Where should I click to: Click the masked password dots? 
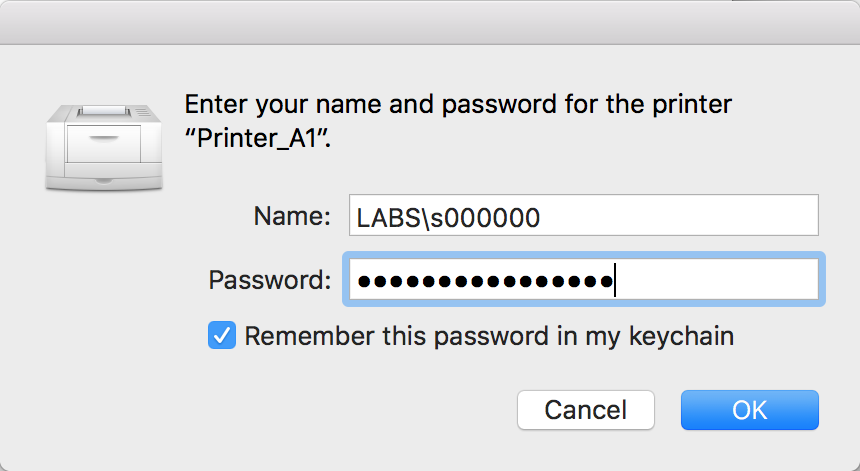pyautogui.click(x=485, y=281)
